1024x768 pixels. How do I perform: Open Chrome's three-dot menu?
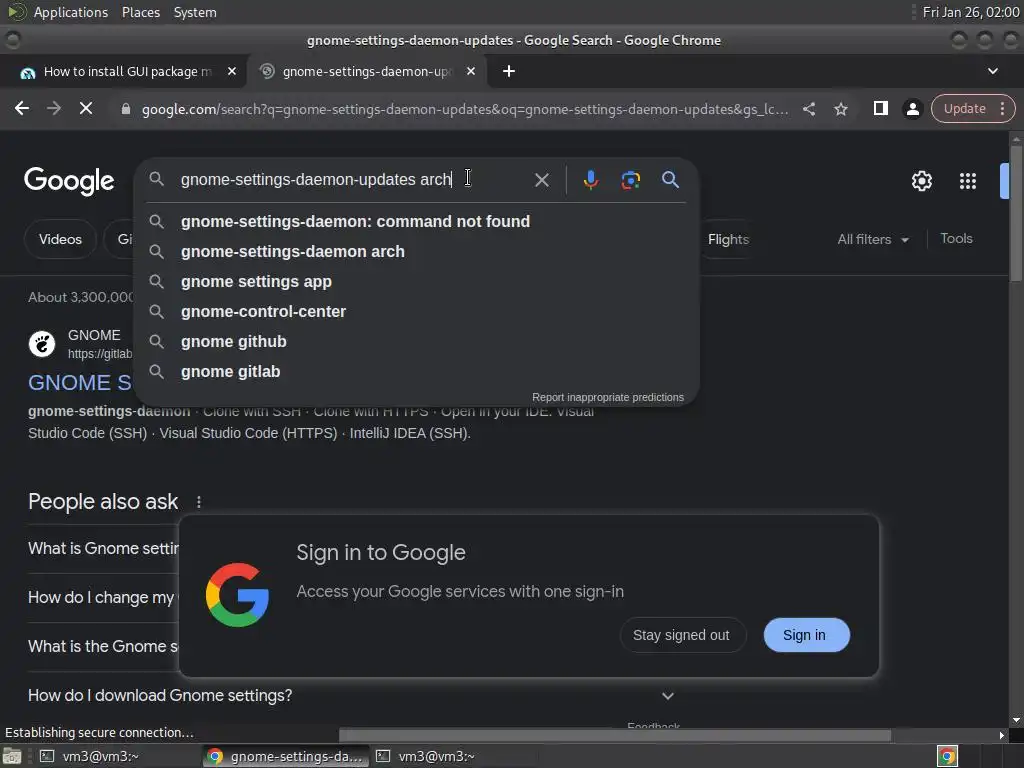pyautogui.click(x=1002, y=109)
